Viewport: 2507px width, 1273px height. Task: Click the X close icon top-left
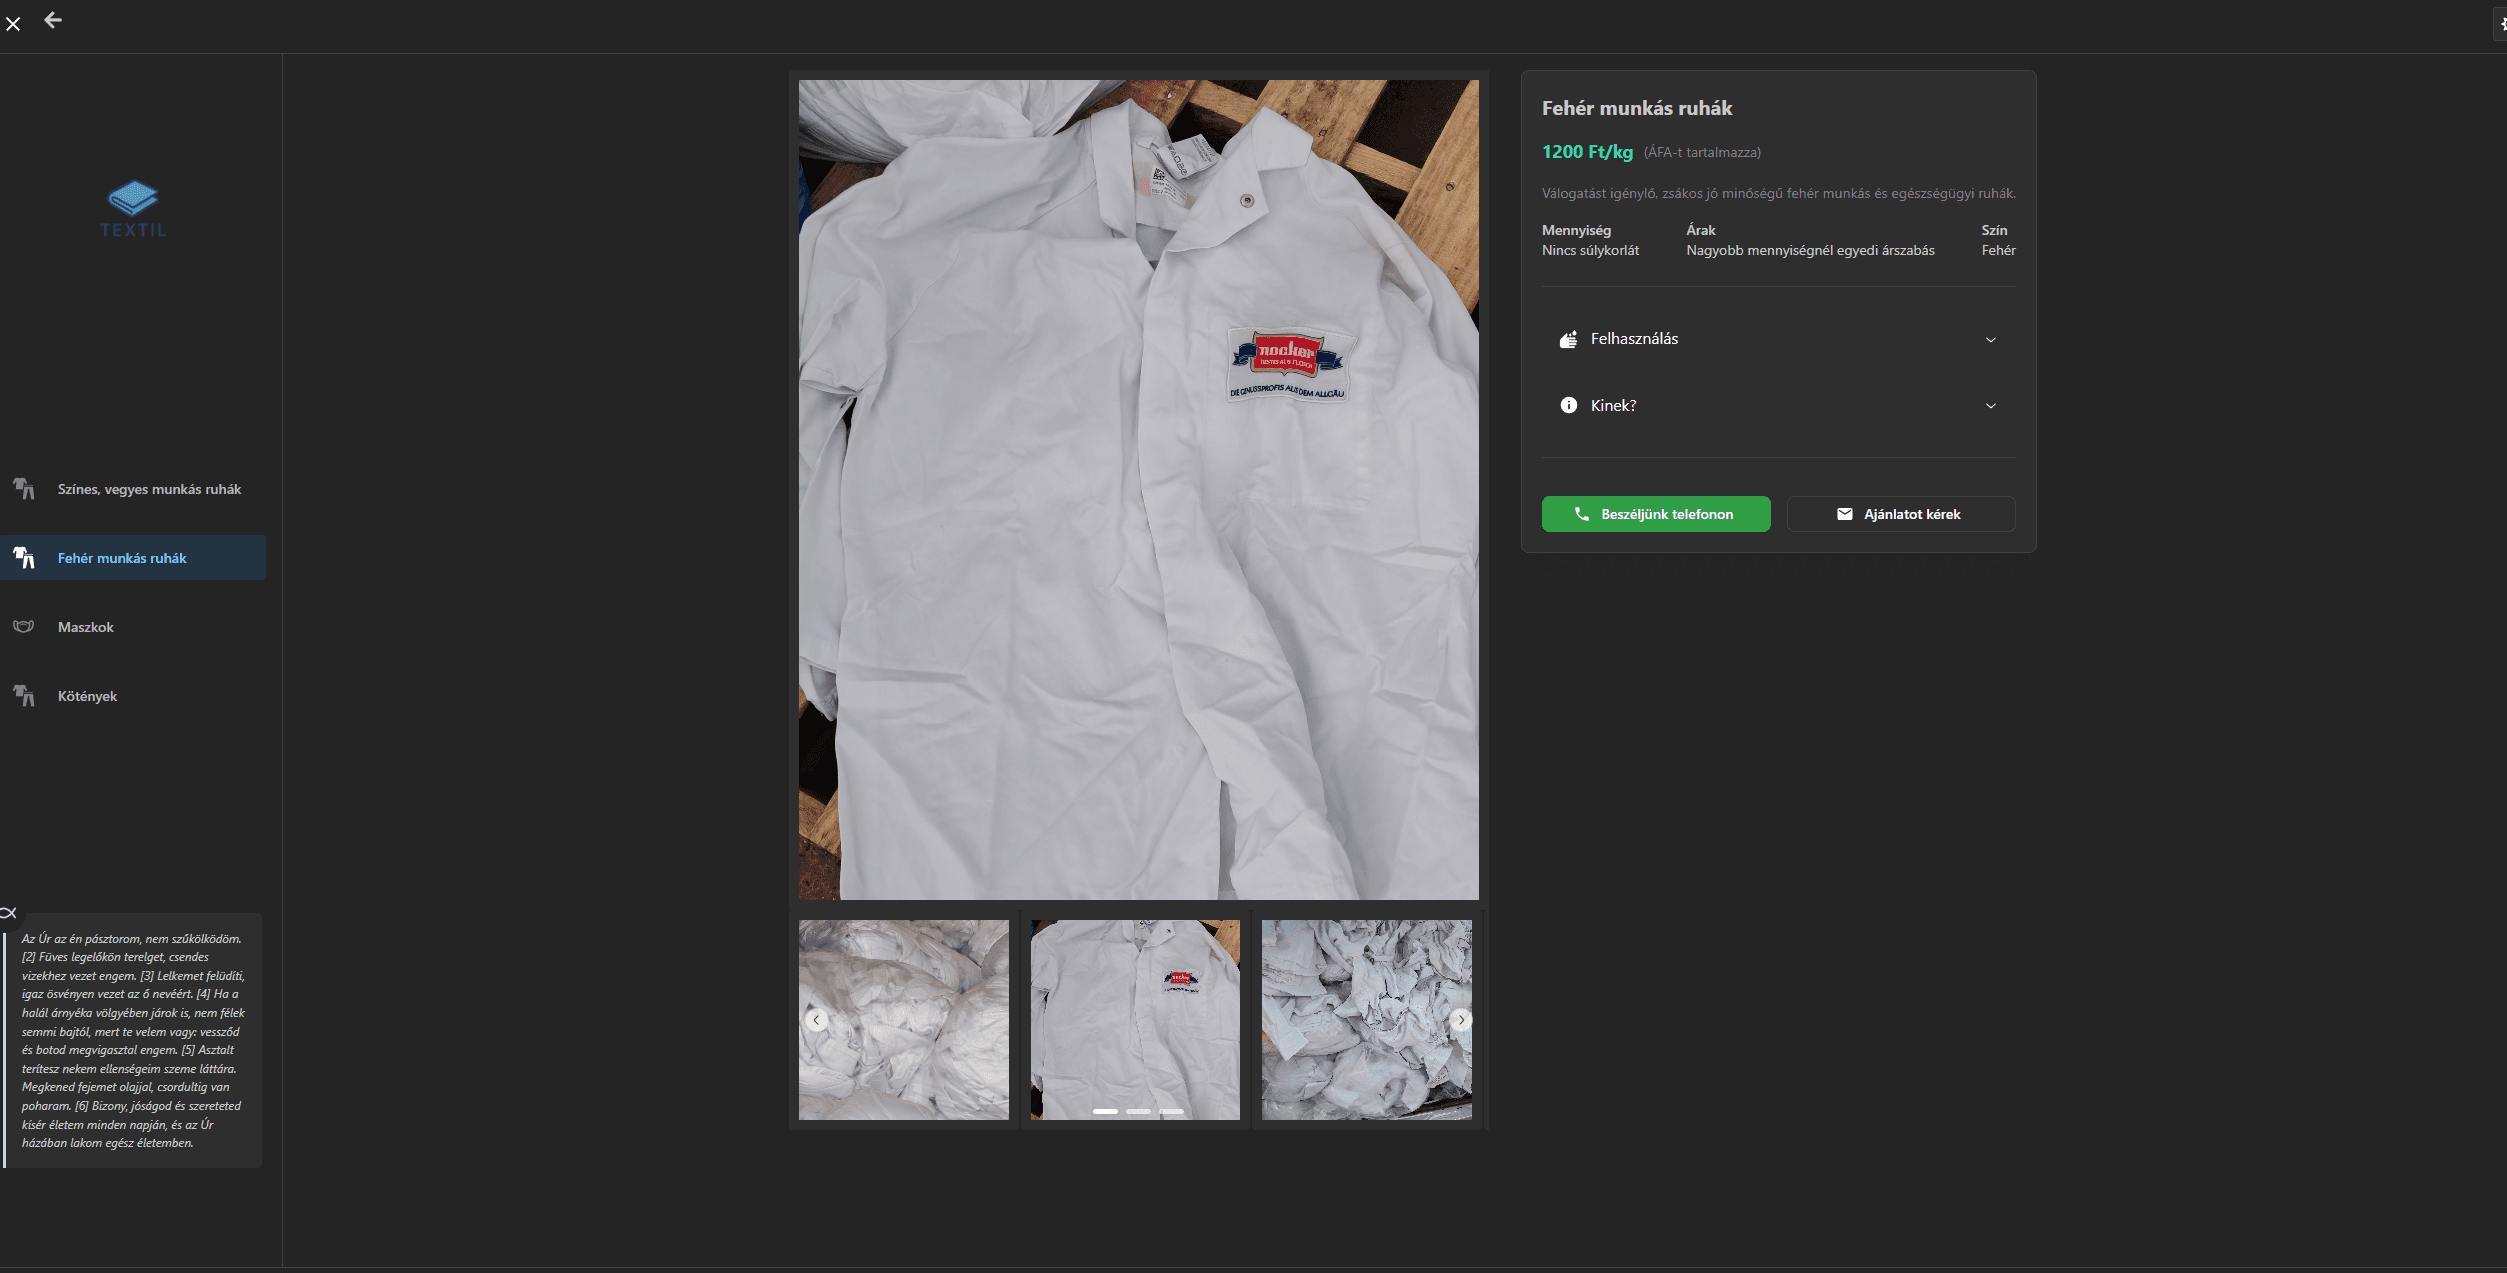click(x=13, y=24)
